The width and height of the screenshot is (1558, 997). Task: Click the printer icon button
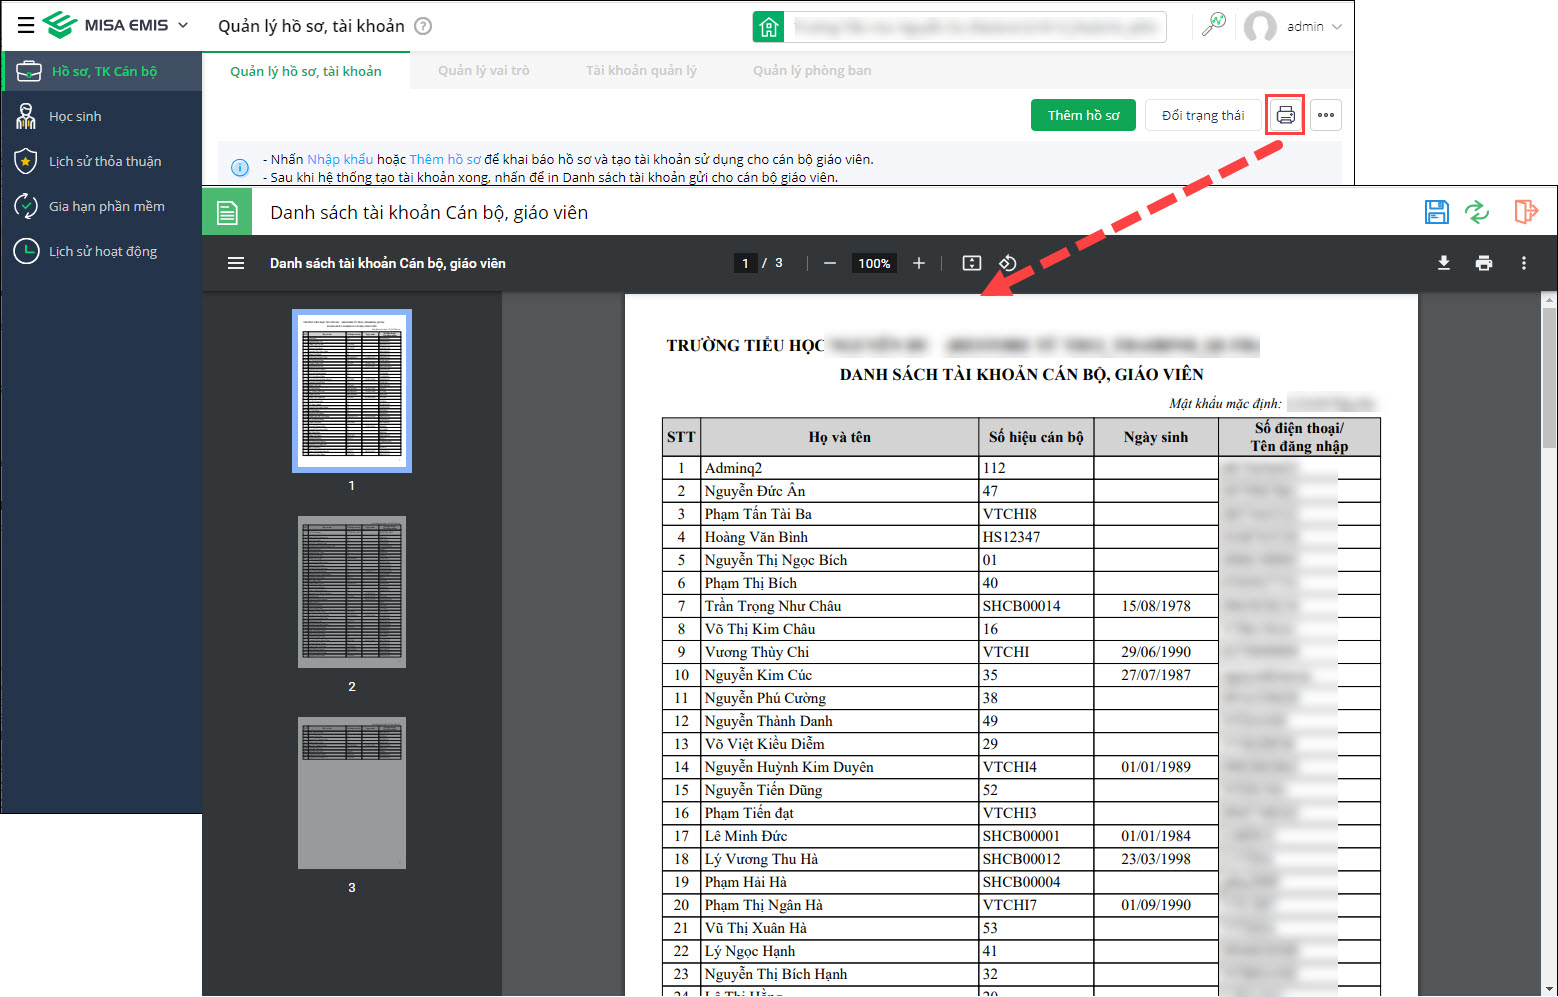(1286, 115)
